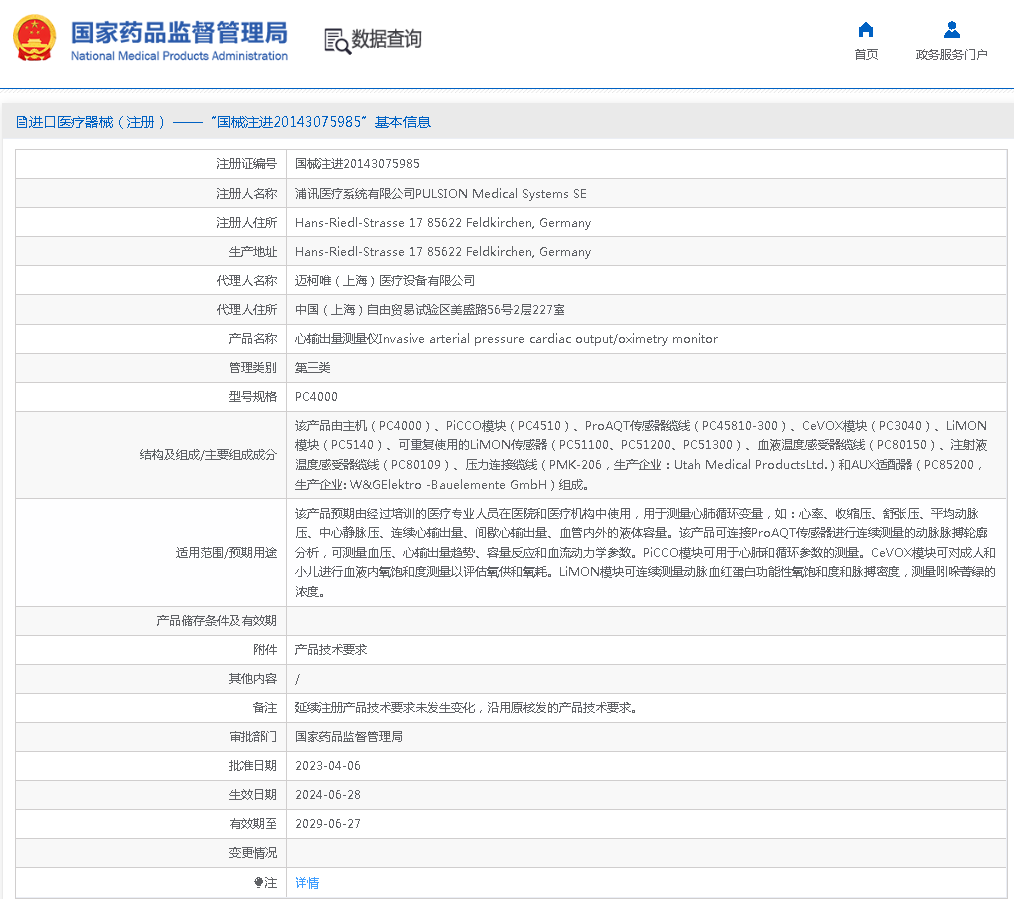
Task: Click the 政务服务门户 person icon
Action: pyautogui.click(x=951, y=30)
